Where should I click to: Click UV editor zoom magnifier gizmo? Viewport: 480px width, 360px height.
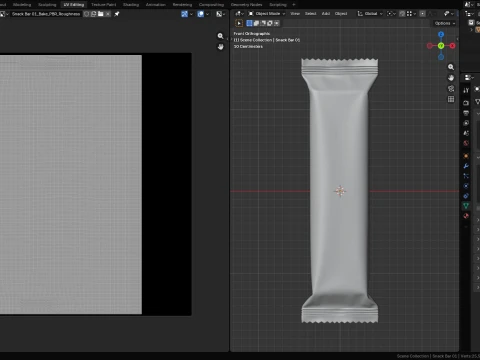point(220,36)
